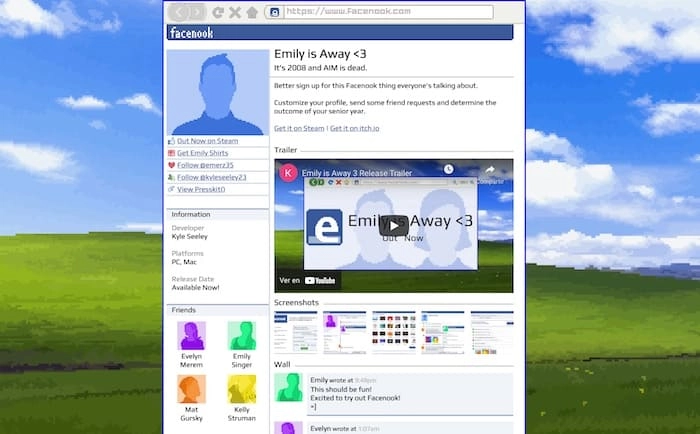The height and width of the screenshot is (434, 700).
Task: Stop loading with the X icon
Action: pyautogui.click(x=235, y=12)
